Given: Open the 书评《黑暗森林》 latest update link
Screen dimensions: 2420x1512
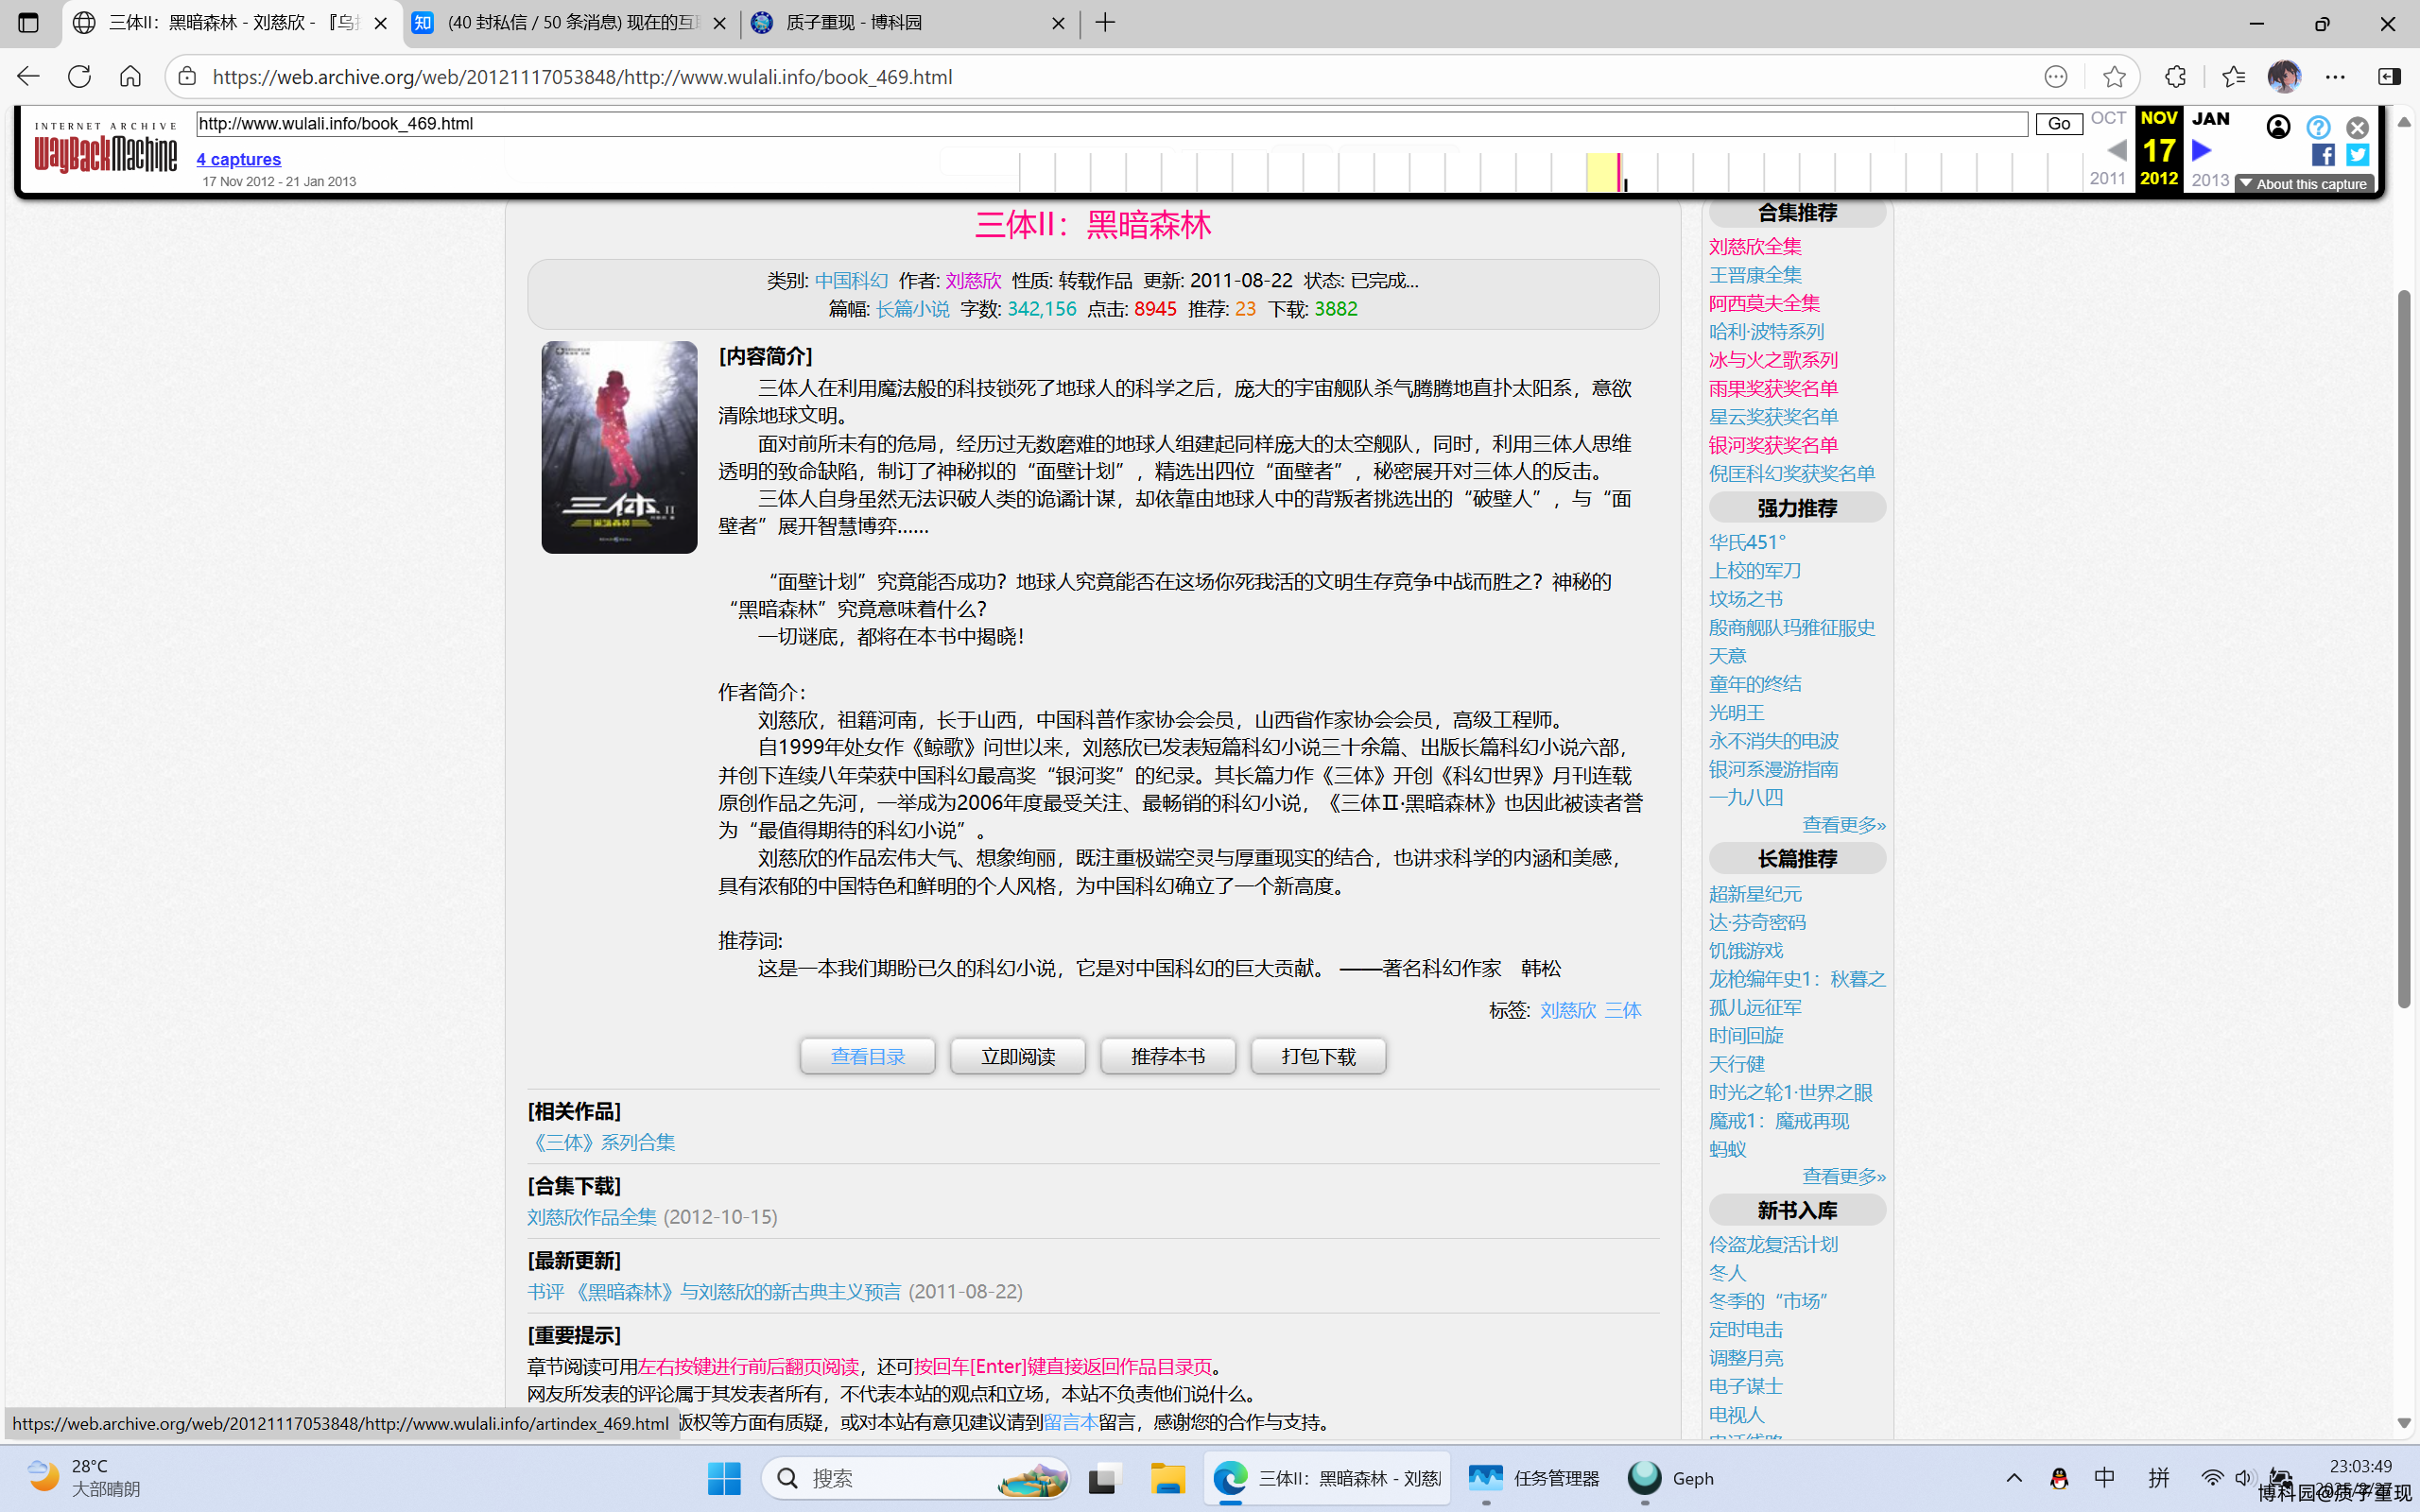Looking at the screenshot, I should pos(714,1291).
